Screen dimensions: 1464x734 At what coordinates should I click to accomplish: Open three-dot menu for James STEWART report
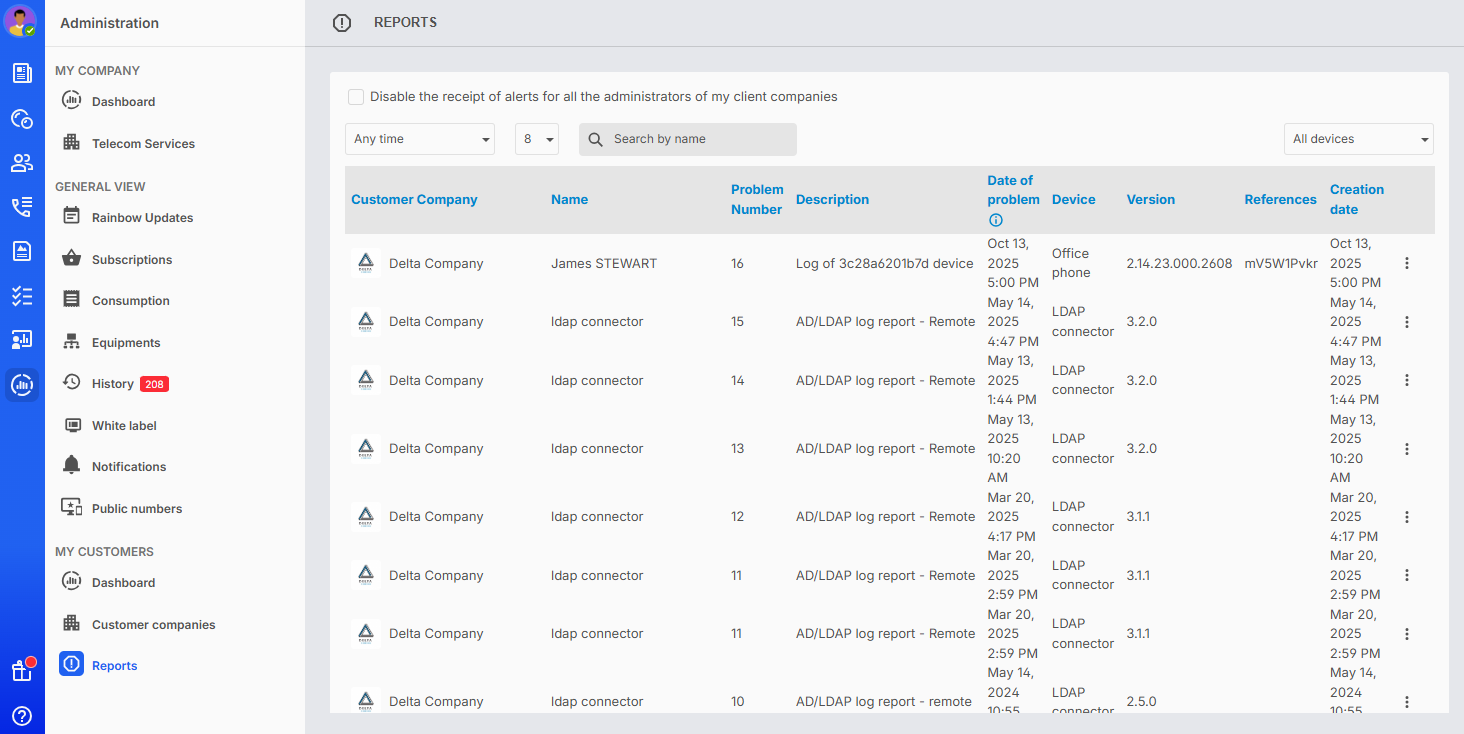click(1406, 263)
